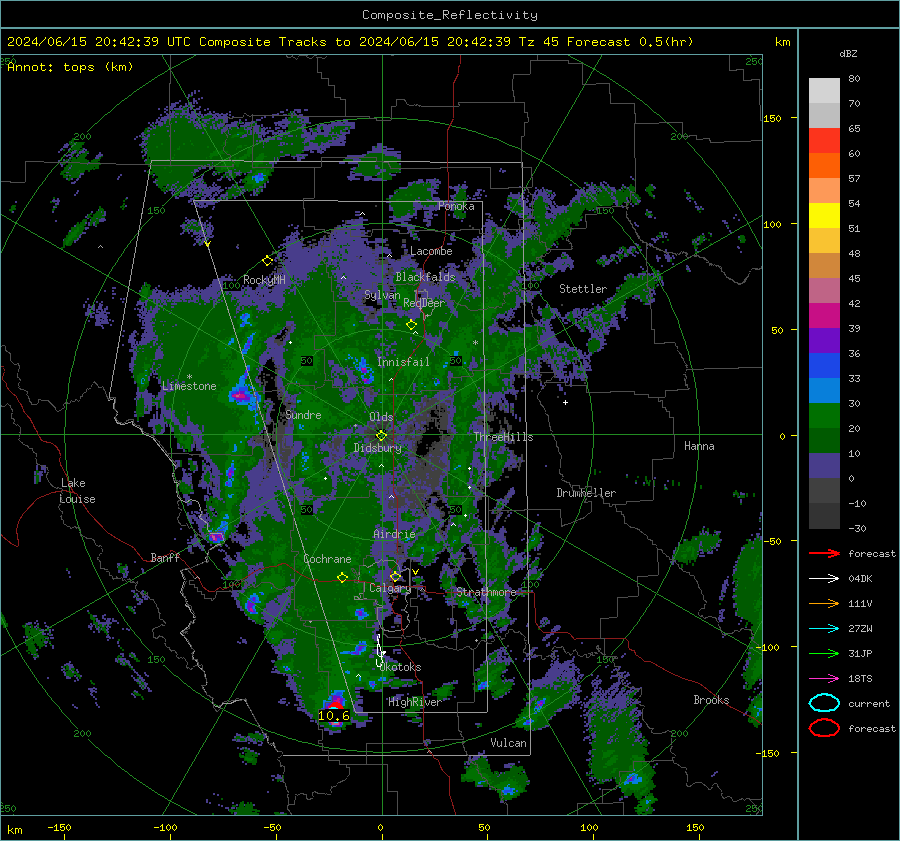The width and height of the screenshot is (900, 841).
Task: Click the Brooks town label
Action: click(x=711, y=700)
